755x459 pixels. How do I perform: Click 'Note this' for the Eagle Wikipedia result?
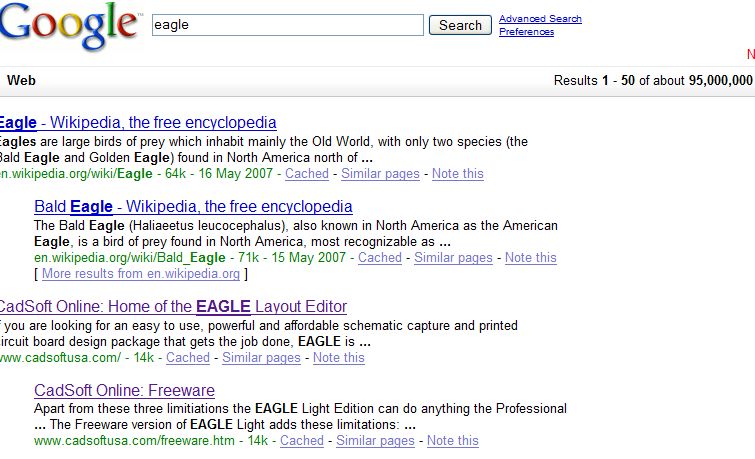tap(458, 174)
